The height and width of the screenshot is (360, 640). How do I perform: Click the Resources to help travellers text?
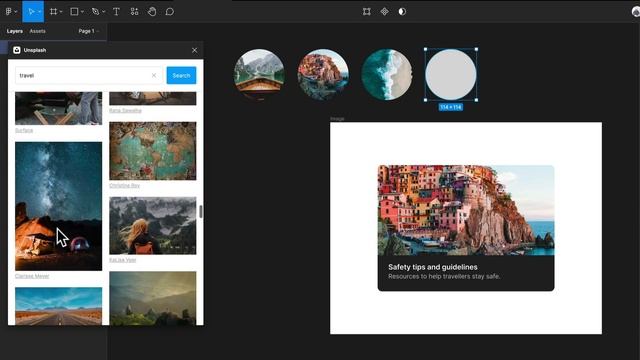pos(444,276)
